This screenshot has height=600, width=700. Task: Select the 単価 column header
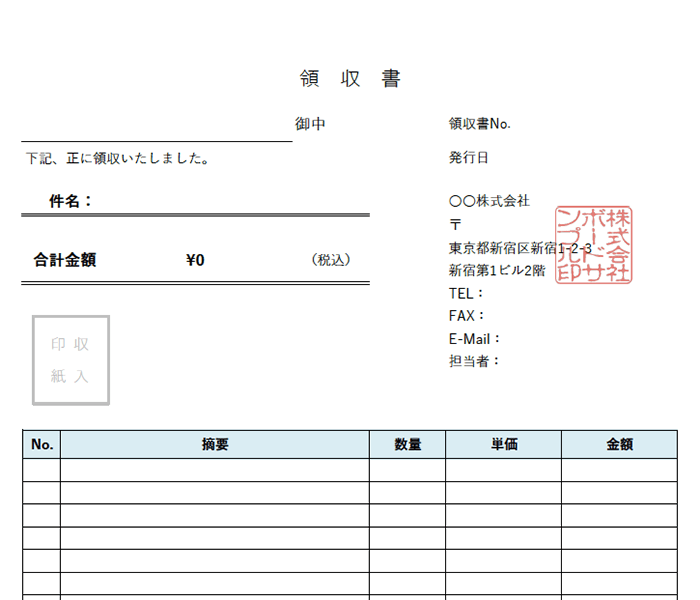(x=504, y=445)
